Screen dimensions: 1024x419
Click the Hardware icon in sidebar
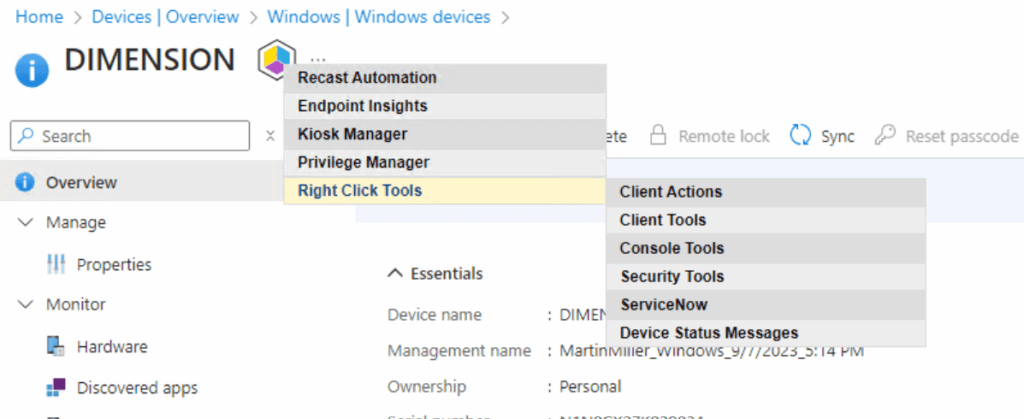tap(56, 347)
